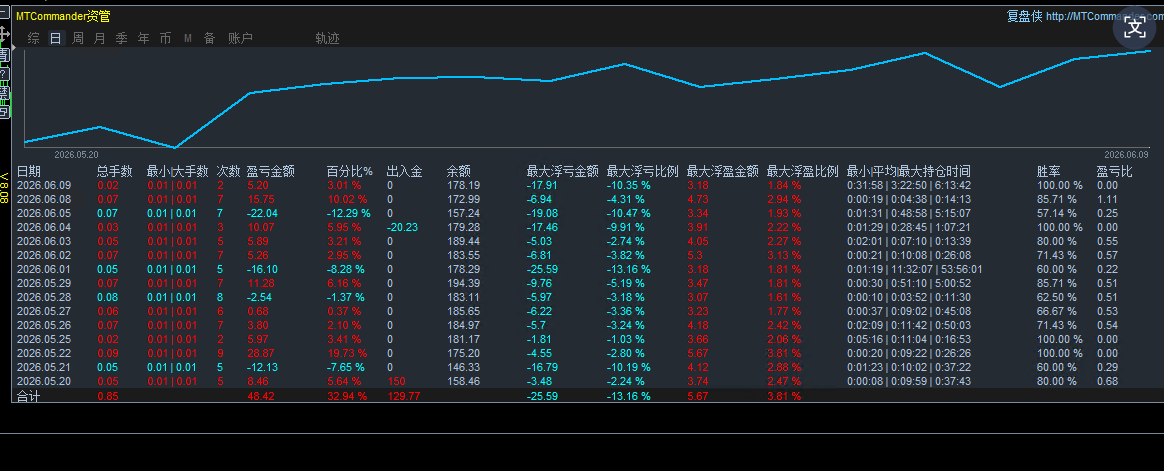Click the 129.77 total deposit value
This screenshot has width=1164, height=471.
404,397
